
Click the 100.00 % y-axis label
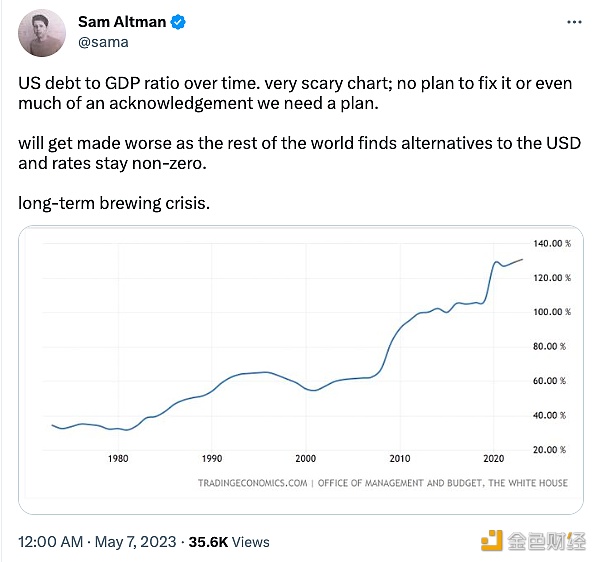pos(552,312)
